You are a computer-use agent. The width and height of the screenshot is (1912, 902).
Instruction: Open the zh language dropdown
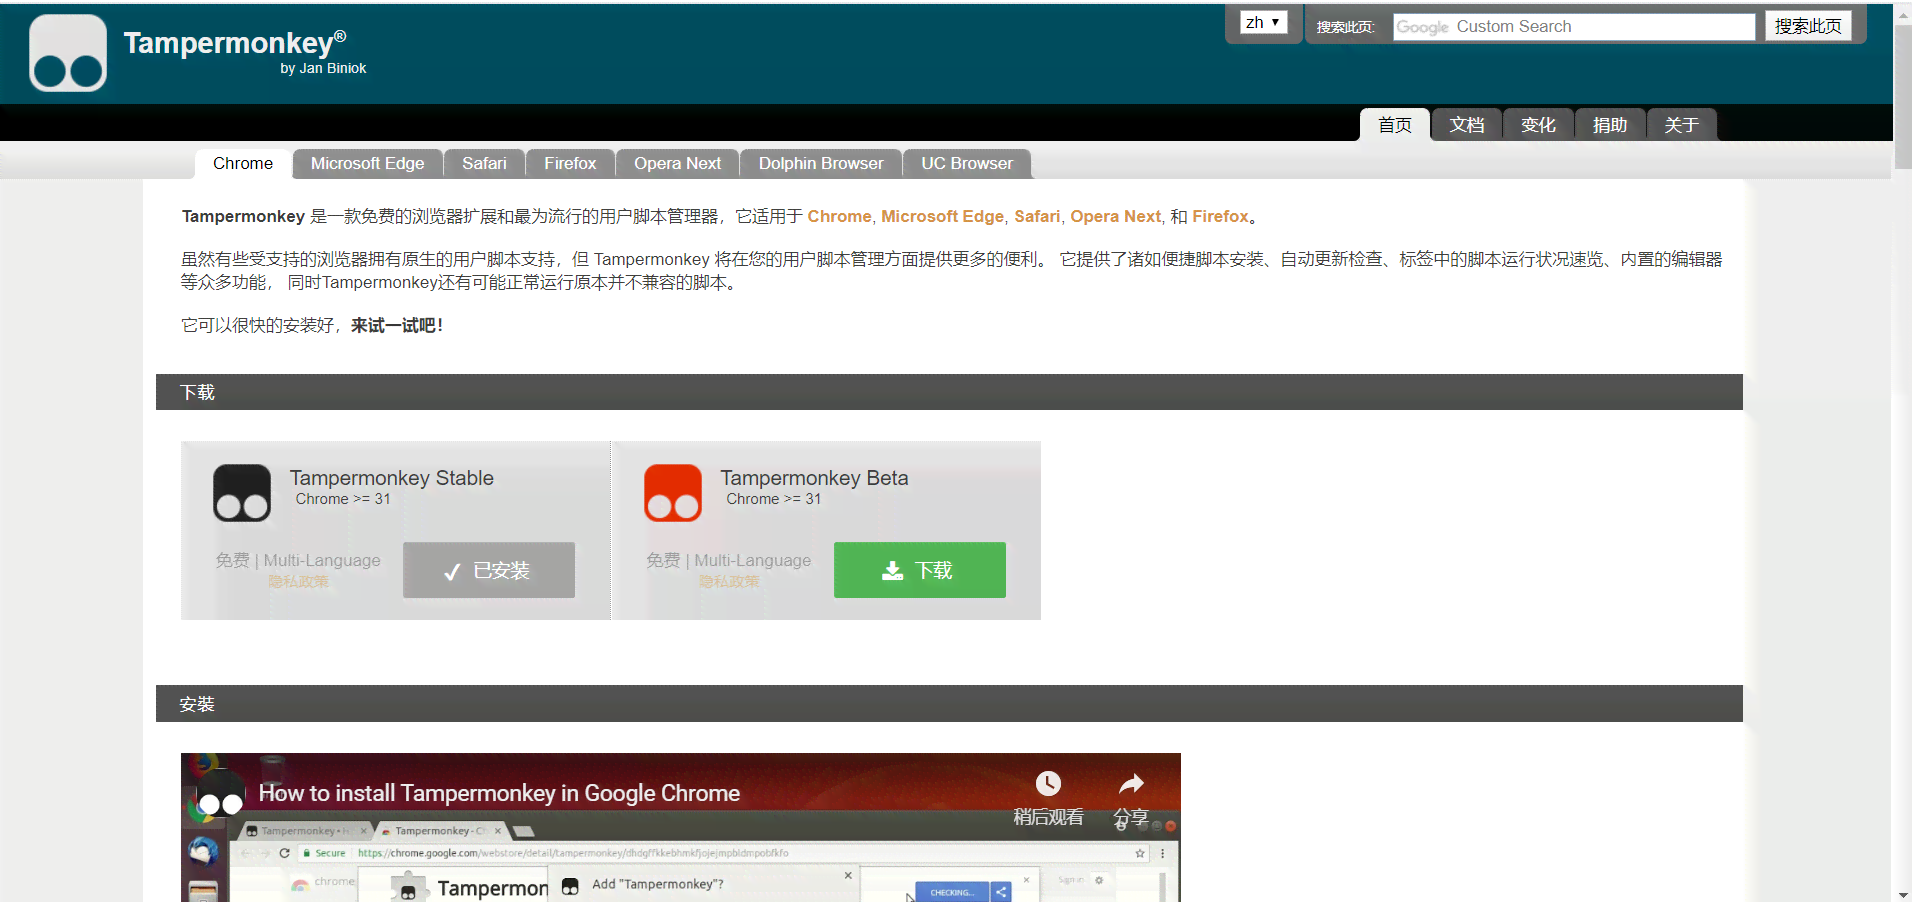[x=1264, y=22]
